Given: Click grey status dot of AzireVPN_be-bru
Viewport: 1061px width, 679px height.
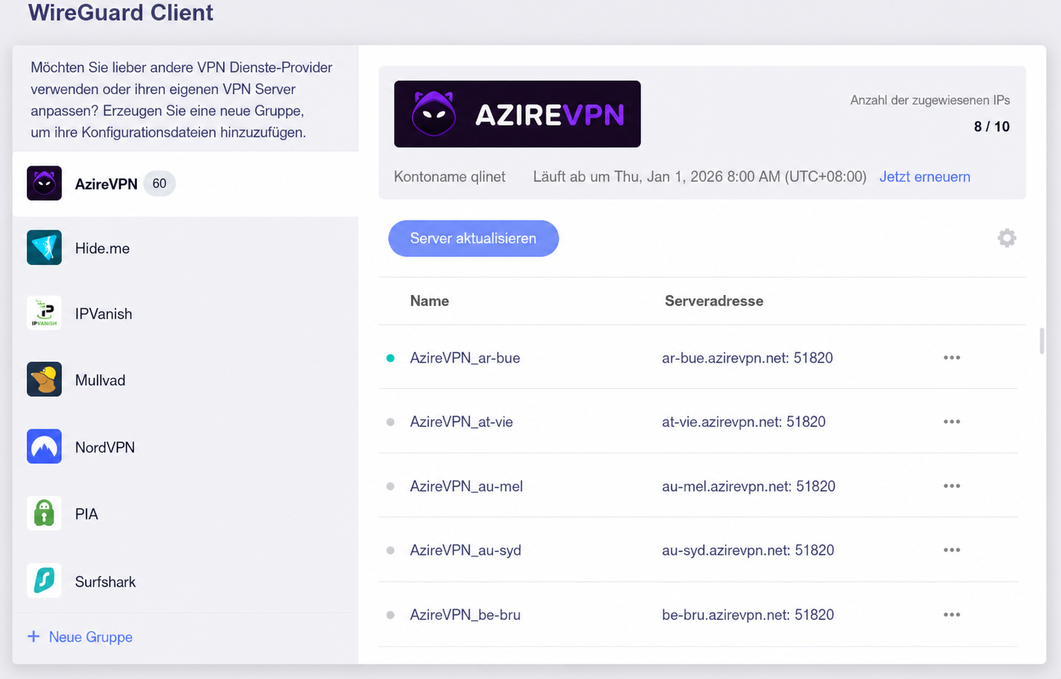Looking at the screenshot, I should coord(390,615).
